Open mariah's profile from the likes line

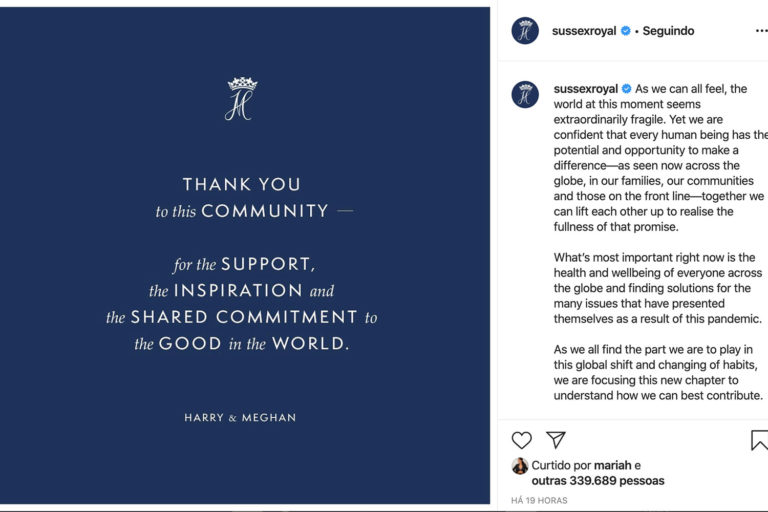click(x=612, y=466)
